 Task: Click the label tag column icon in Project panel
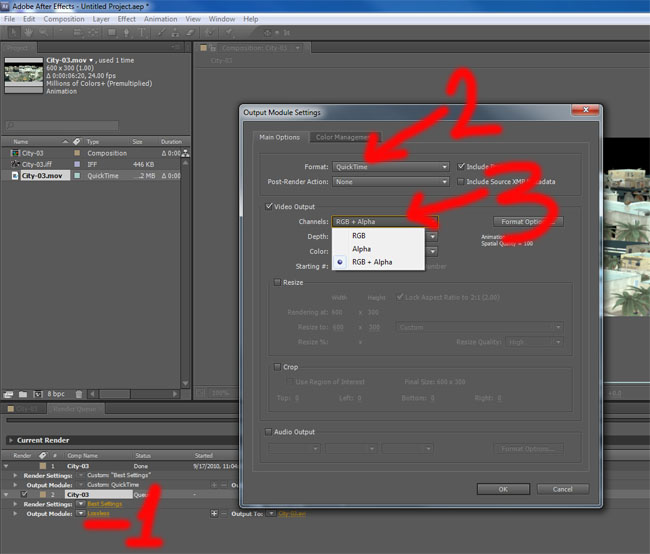[77, 141]
